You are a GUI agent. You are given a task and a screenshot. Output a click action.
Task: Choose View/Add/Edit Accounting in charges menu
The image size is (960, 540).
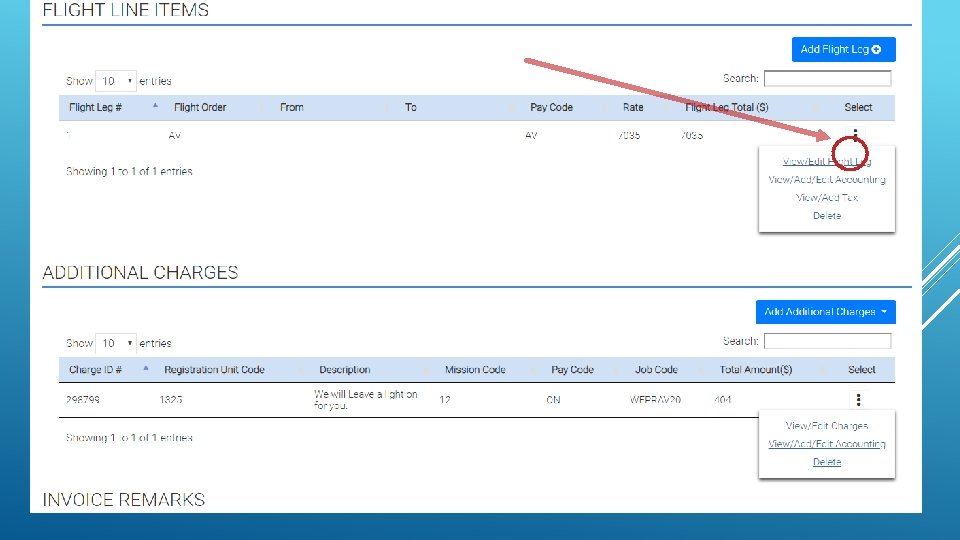[x=827, y=444]
